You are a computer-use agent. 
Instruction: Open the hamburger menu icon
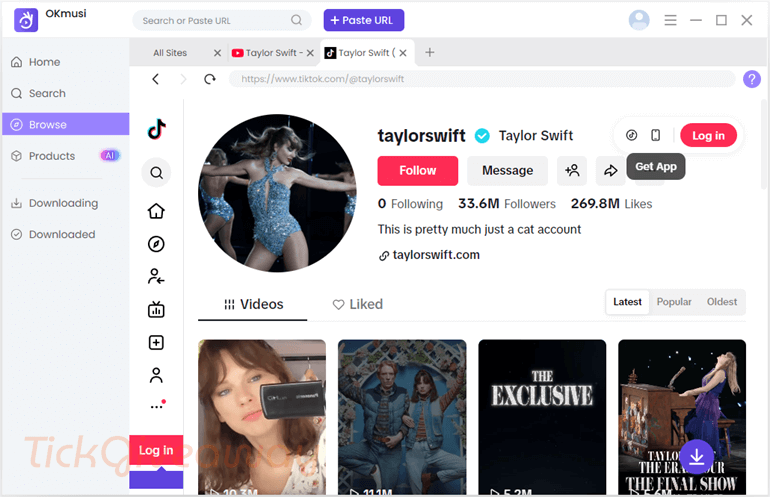coord(670,20)
